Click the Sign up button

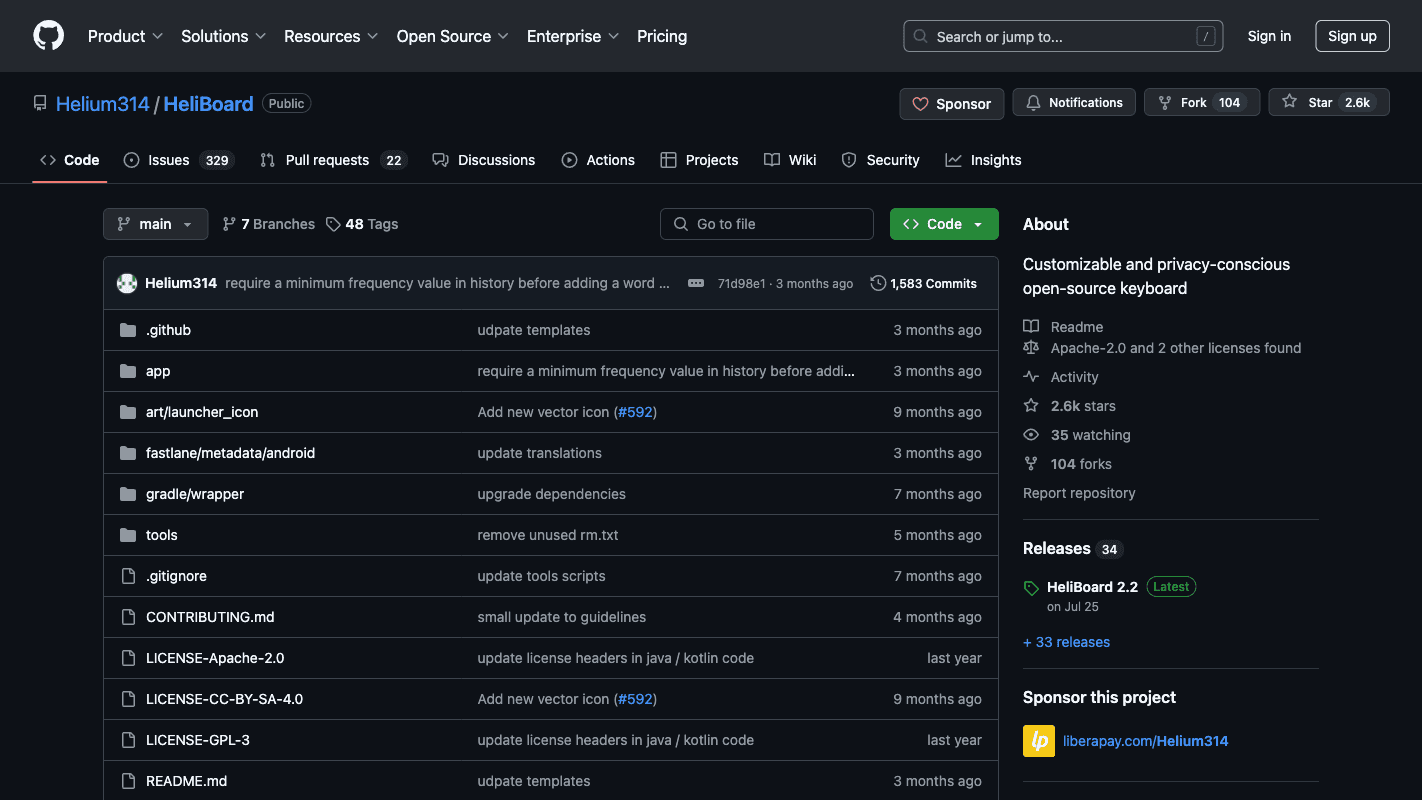1352,36
